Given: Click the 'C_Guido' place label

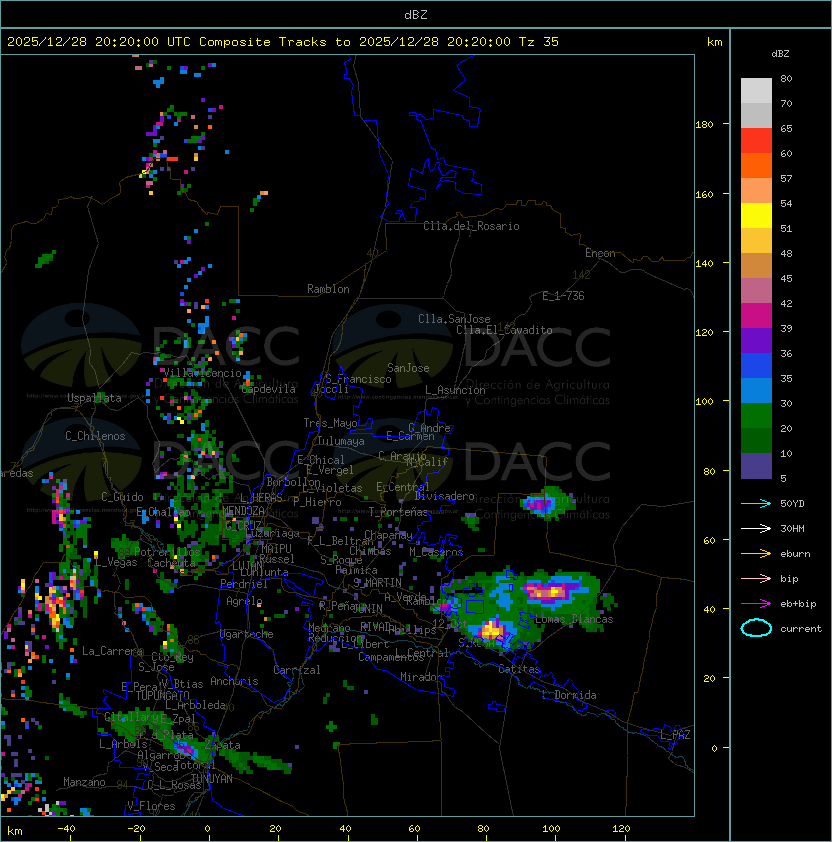Looking at the screenshot, I should point(122,497).
